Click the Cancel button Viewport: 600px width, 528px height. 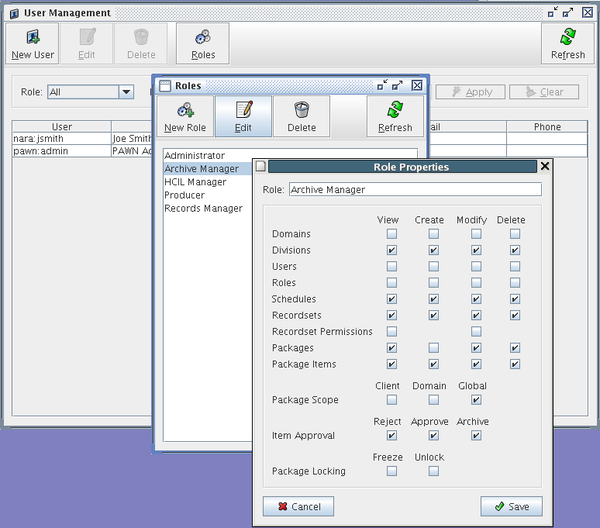(298, 506)
